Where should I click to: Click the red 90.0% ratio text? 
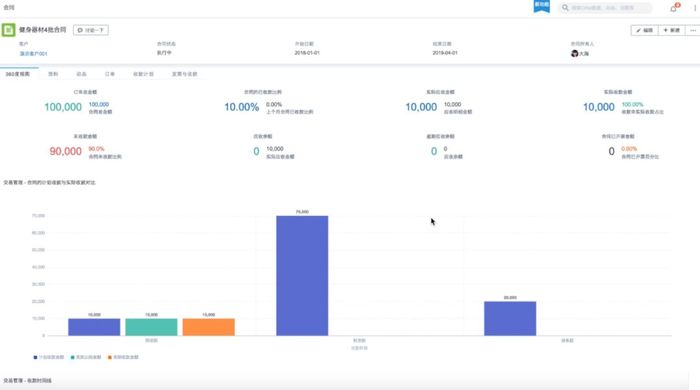(x=96, y=149)
